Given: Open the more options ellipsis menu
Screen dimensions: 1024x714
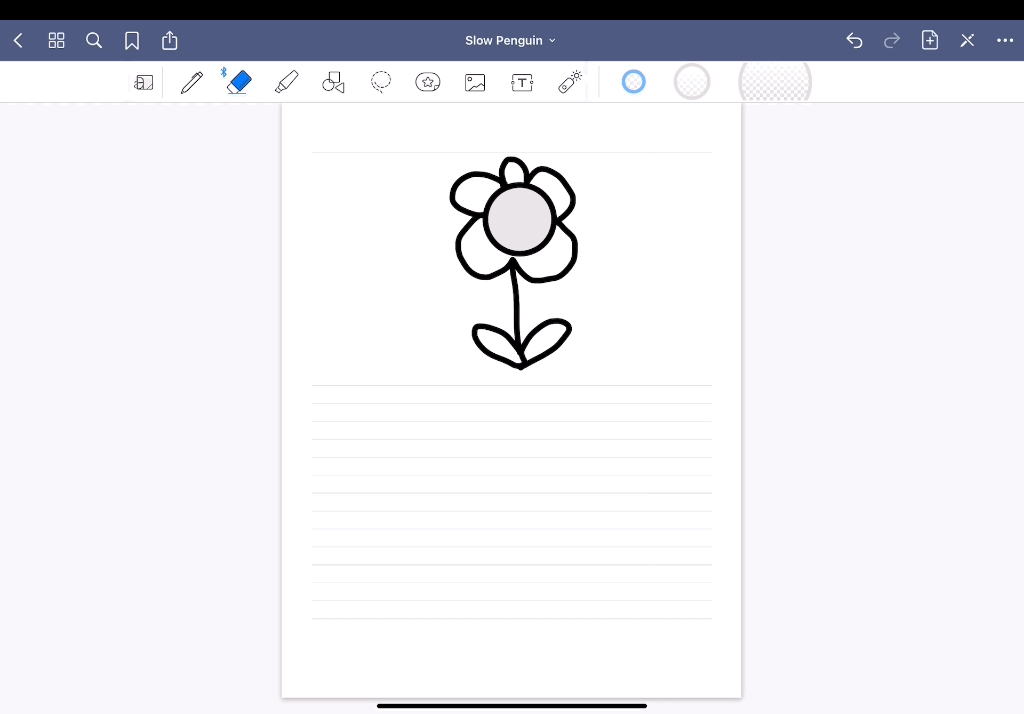Looking at the screenshot, I should (1005, 41).
